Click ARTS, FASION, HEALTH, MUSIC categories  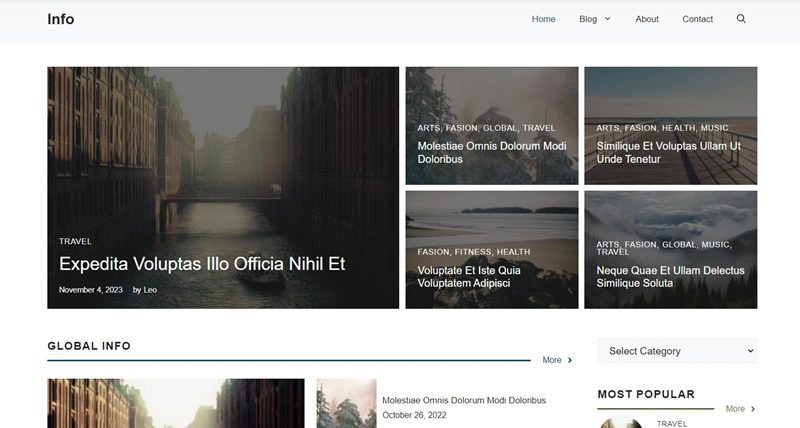coord(662,128)
